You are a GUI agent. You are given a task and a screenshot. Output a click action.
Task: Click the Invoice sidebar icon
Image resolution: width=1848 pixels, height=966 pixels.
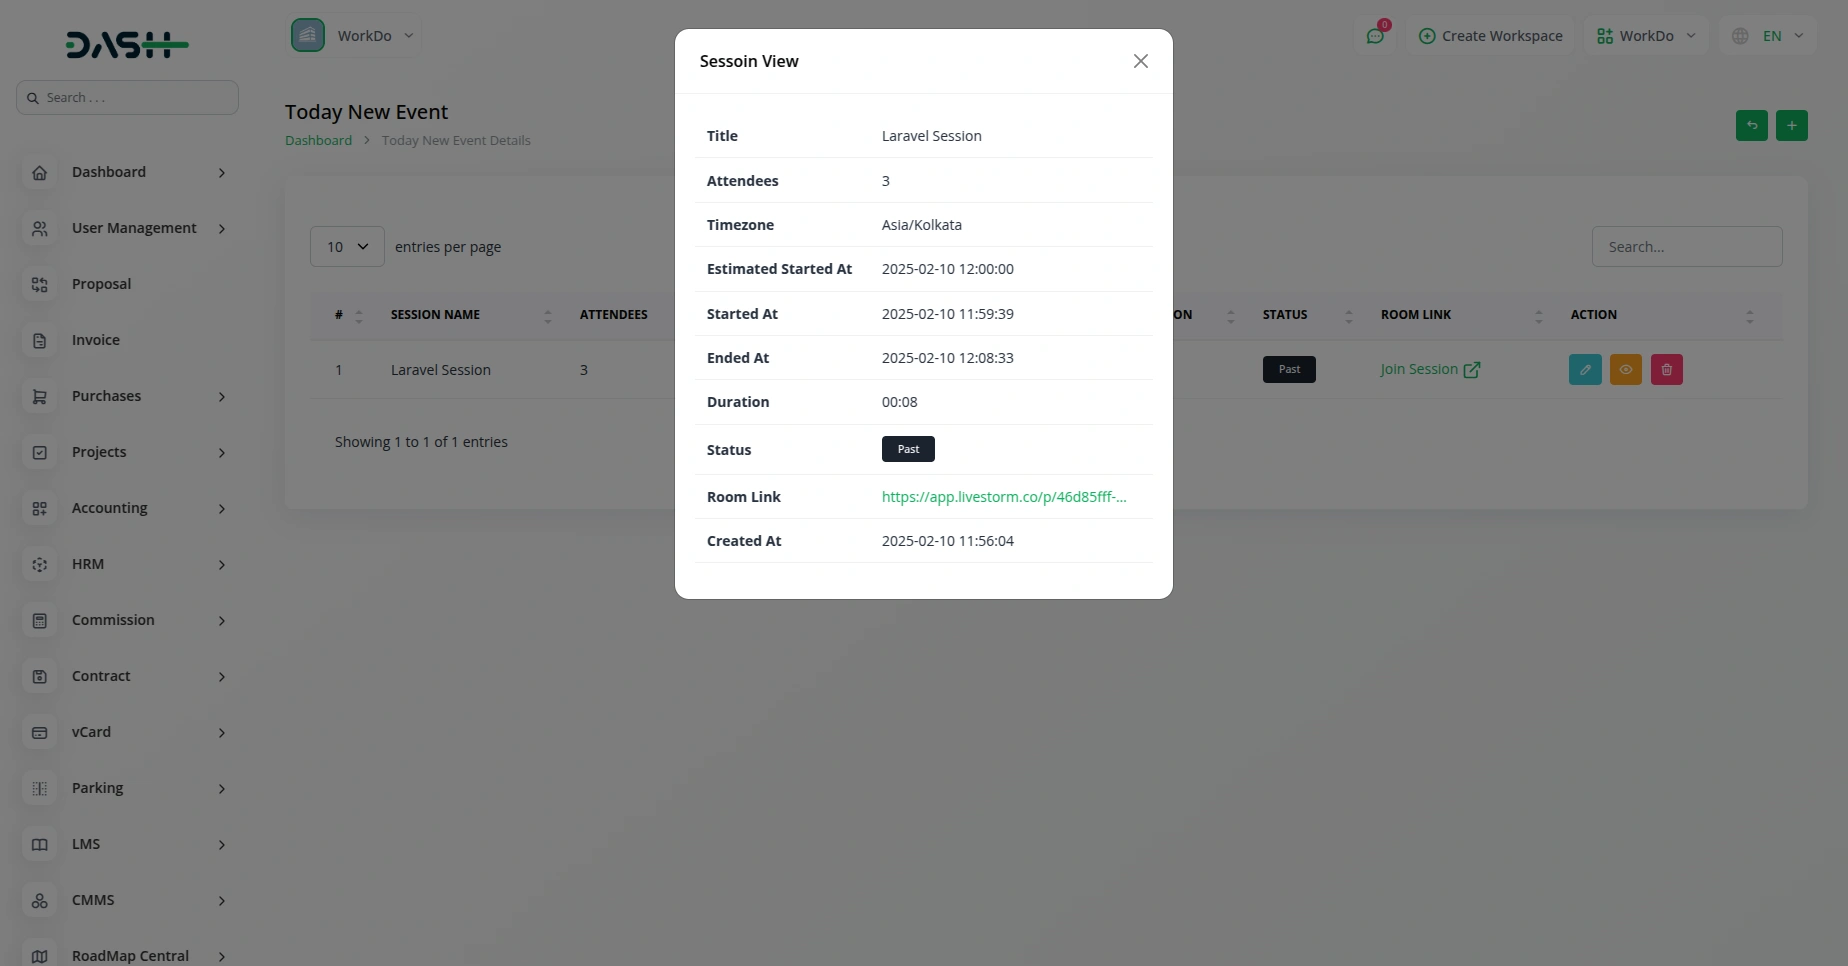(x=40, y=341)
